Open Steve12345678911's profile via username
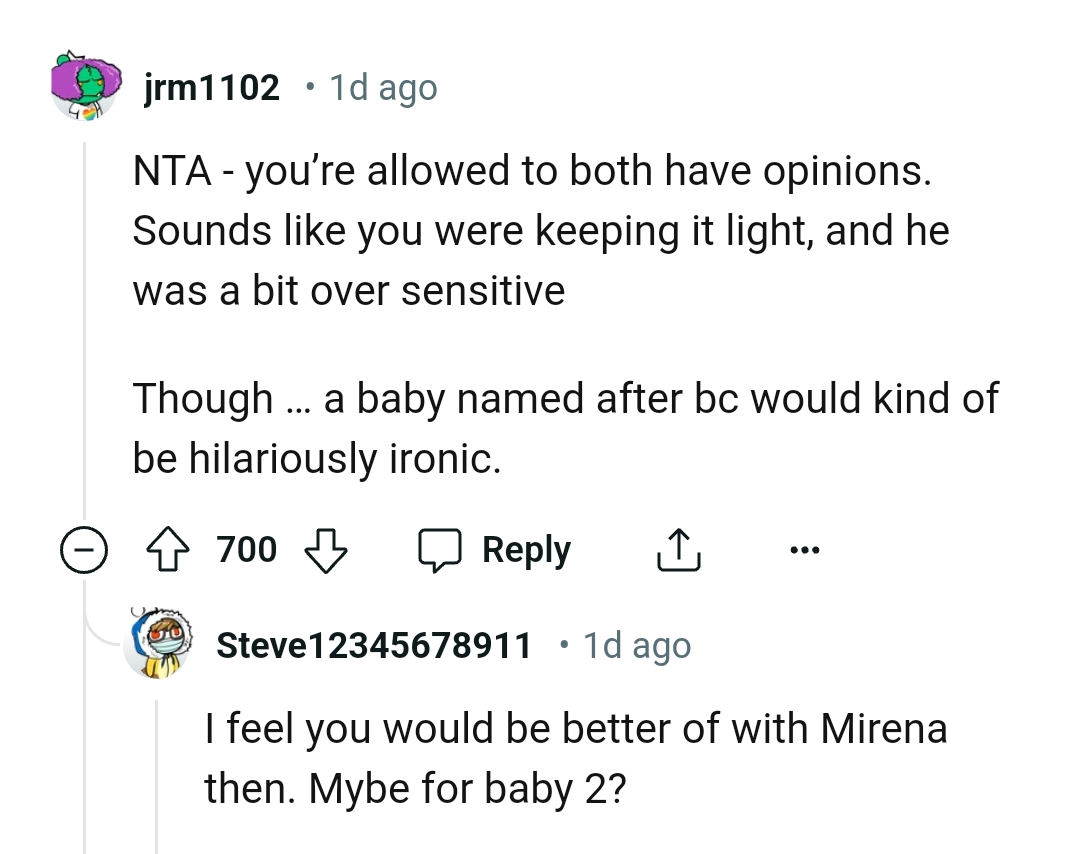 pyautogui.click(x=373, y=644)
